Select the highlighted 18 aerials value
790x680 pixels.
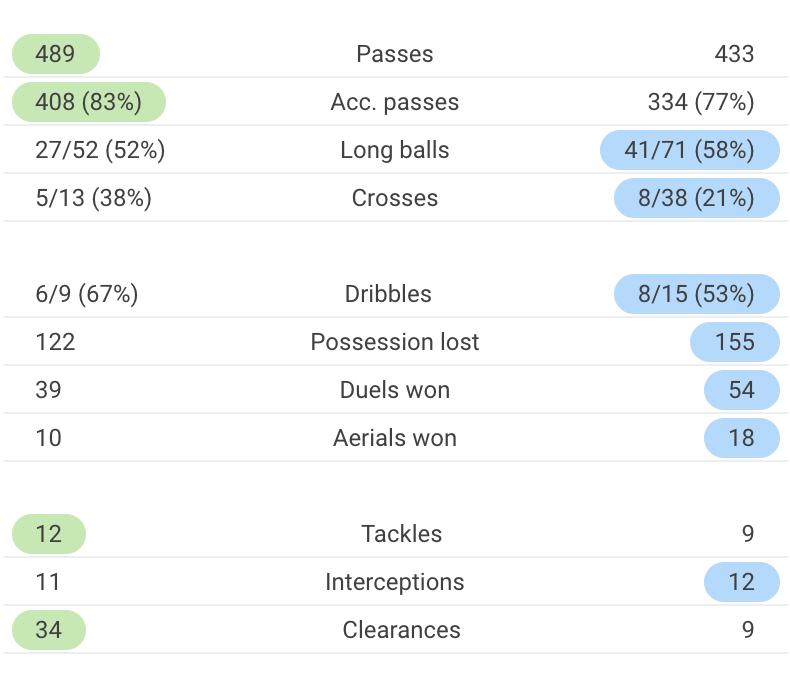tap(741, 438)
